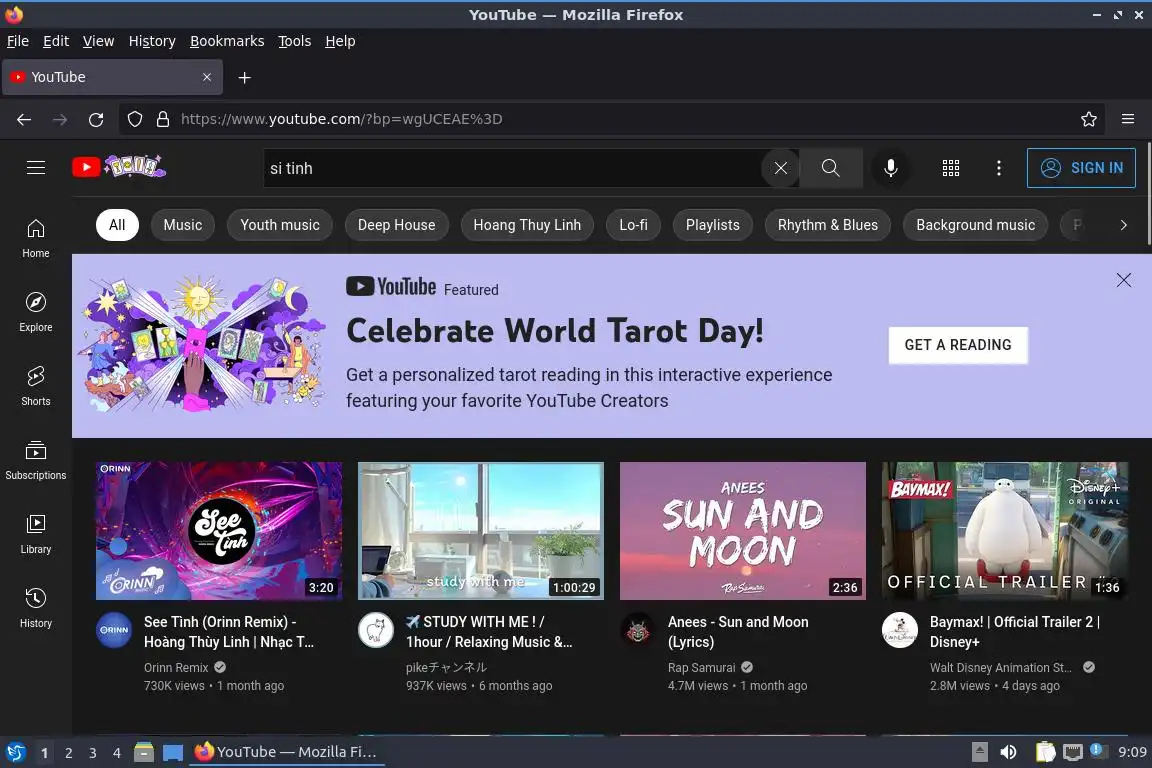The image size is (1152, 768).
Task: Open pike channel avatar
Action: tap(375, 630)
